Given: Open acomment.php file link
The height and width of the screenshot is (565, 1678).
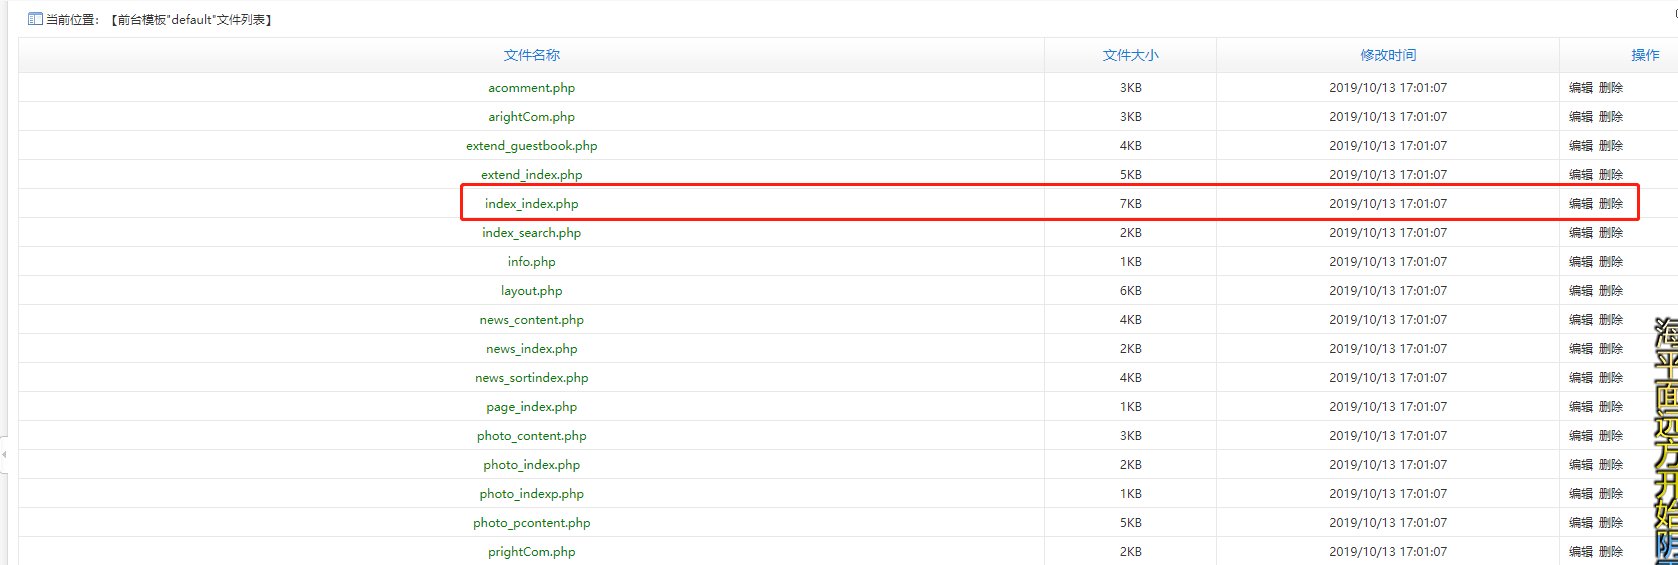Looking at the screenshot, I should tap(531, 88).
